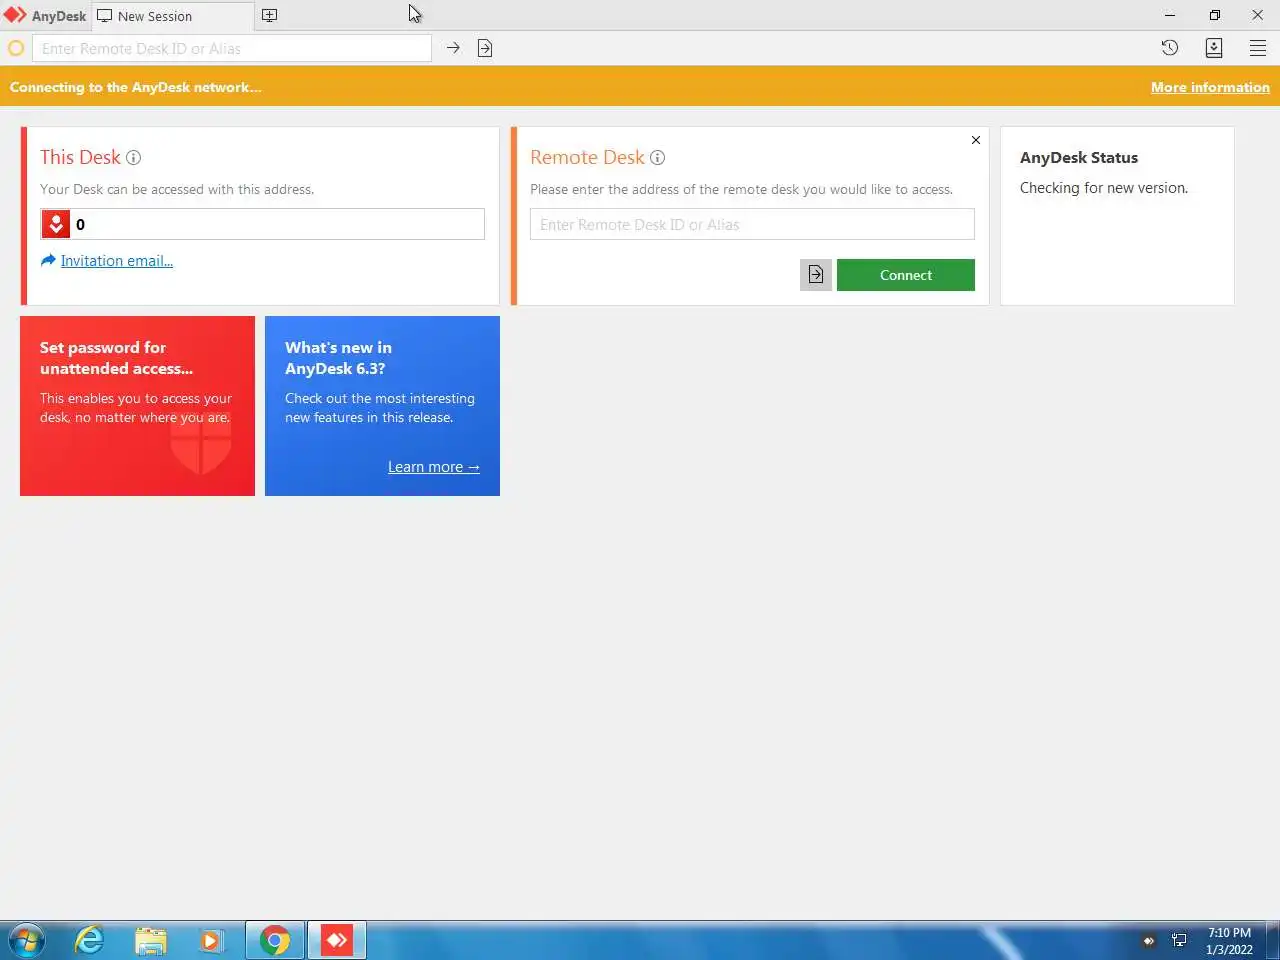Open the What's new in AnyDesk 6.3 tile

[382, 406]
